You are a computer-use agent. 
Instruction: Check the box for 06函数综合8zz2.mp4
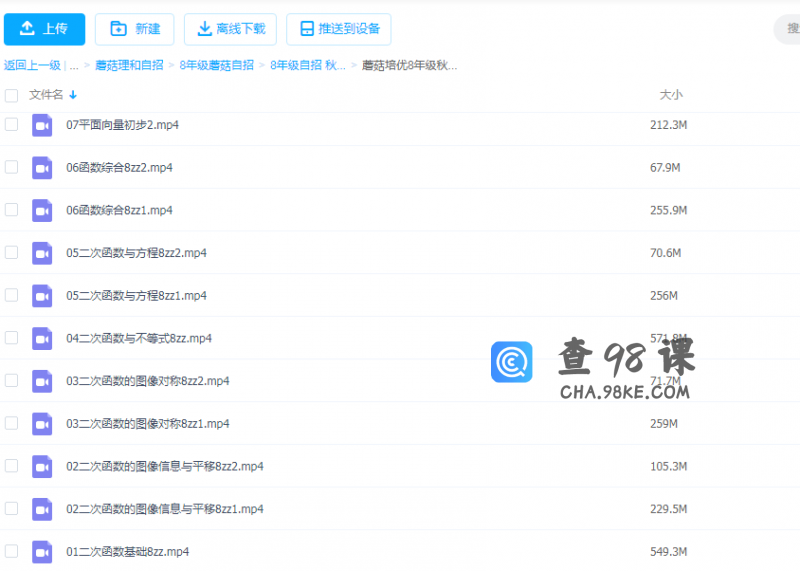tap(11, 167)
